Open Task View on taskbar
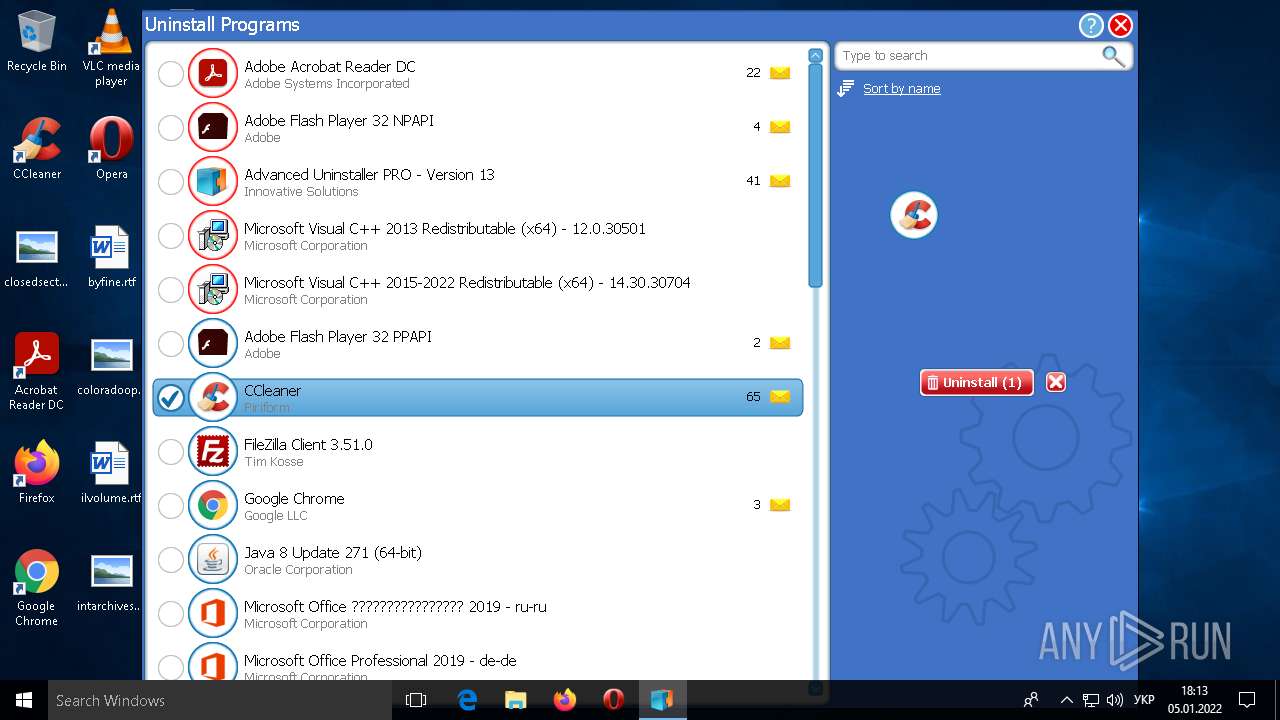The width and height of the screenshot is (1280, 720). tap(416, 700)
